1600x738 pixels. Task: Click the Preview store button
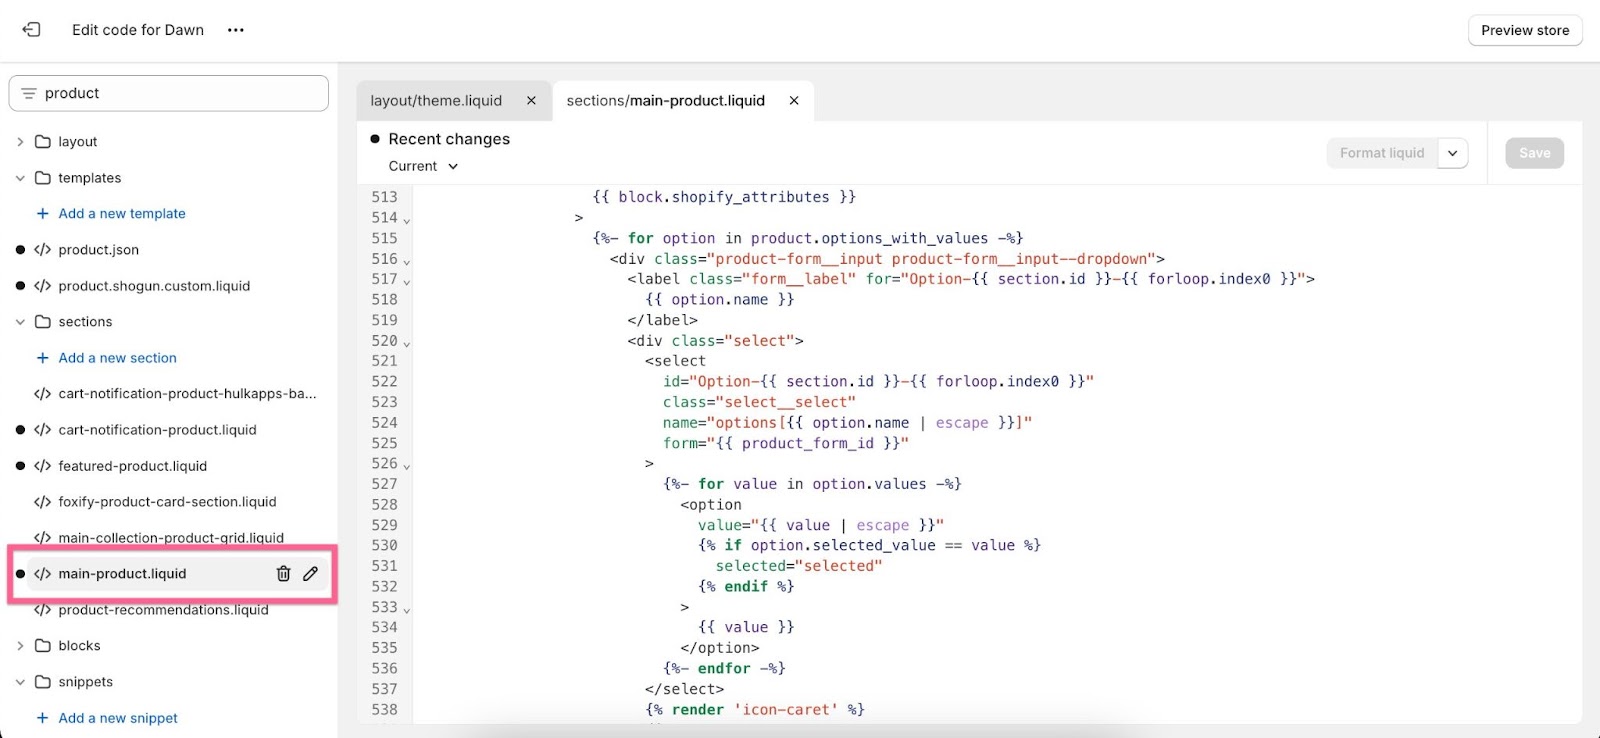click(1525, 30)
